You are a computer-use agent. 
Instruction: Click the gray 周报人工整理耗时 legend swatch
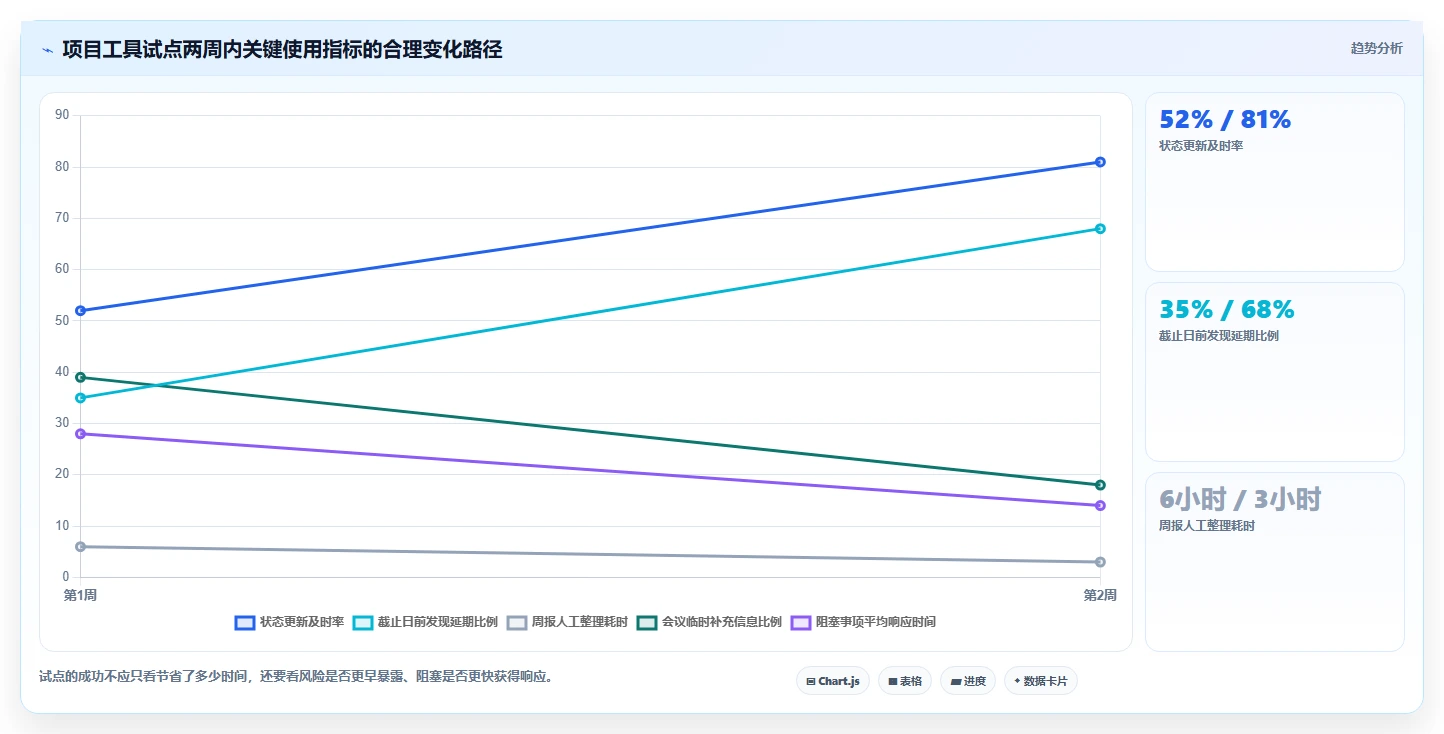[517, 622]
